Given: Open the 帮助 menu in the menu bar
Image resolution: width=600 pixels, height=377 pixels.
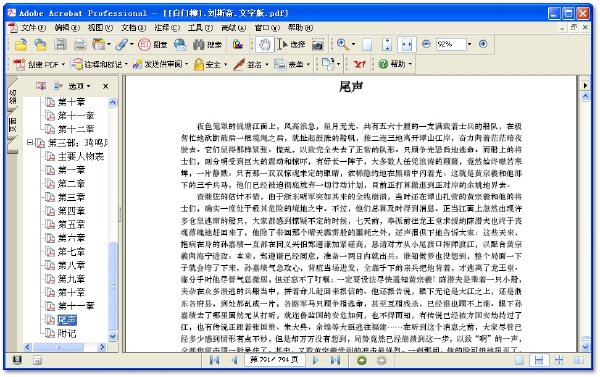Looking at the screenshot, I should [300, 28].
